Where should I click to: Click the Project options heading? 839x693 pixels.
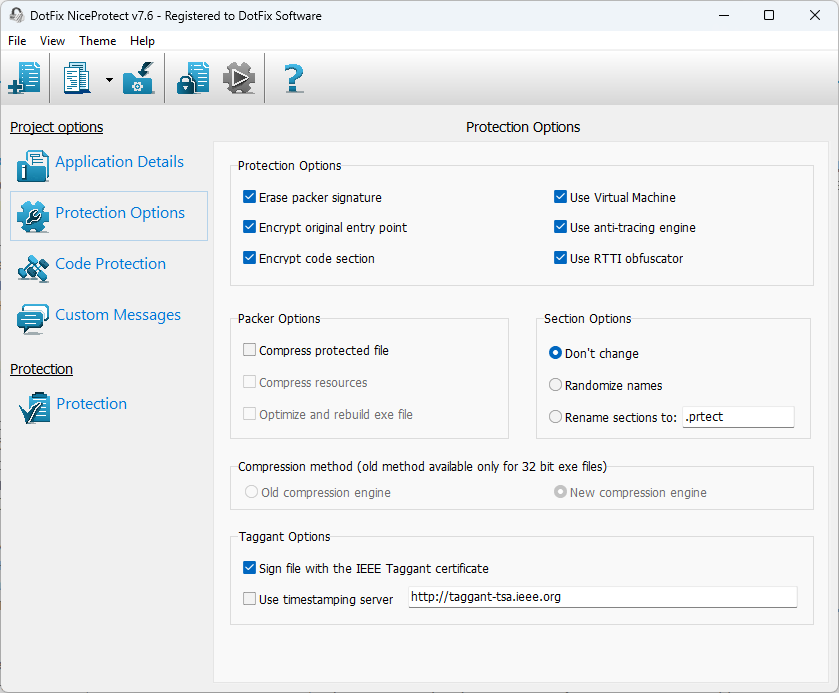pyautogui.click(x=57, y=127)
